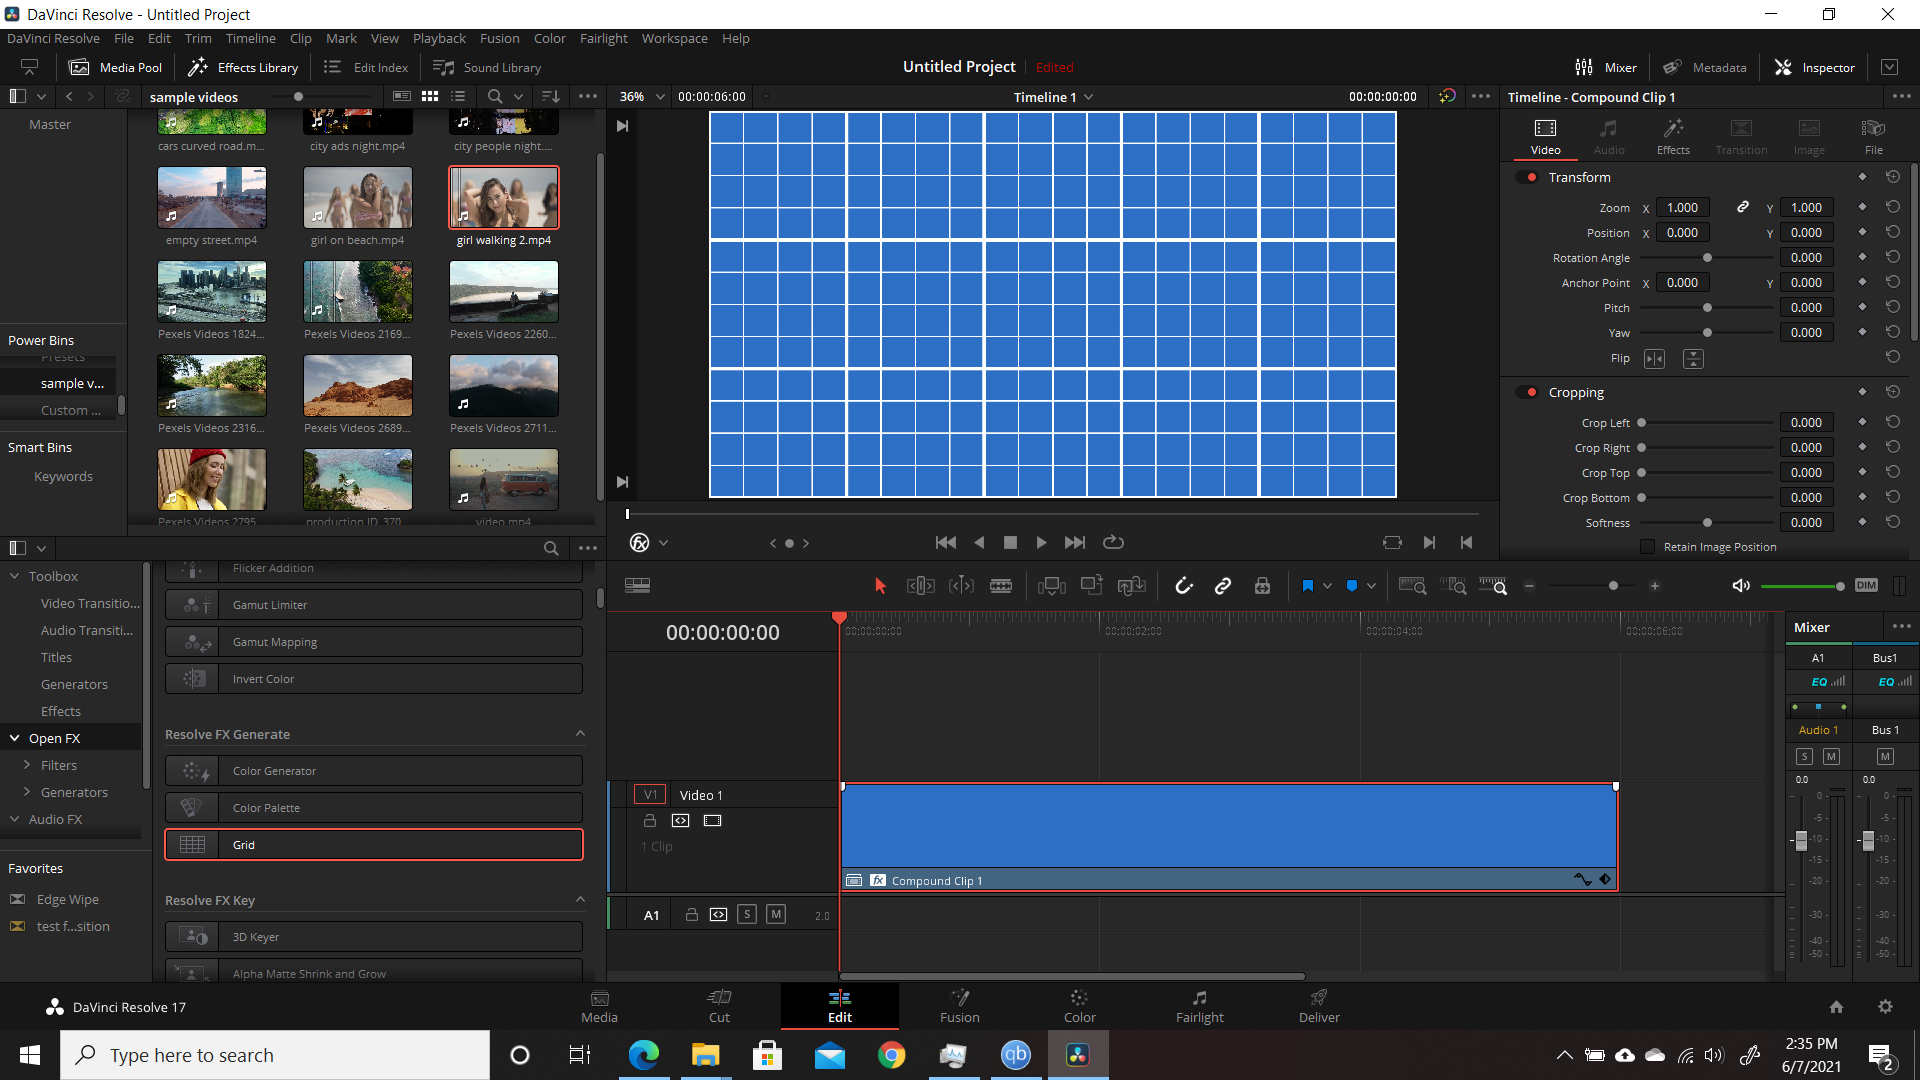Select the arrow Selection Mode tool
The width and height of the screenshot is (1920, 1080).
point(880,586)
